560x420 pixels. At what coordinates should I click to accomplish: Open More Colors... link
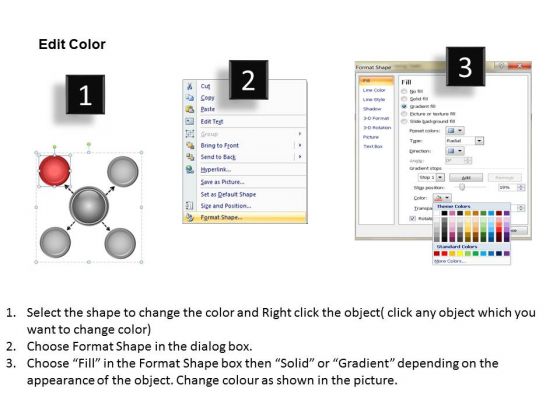(x=449, y=261)
